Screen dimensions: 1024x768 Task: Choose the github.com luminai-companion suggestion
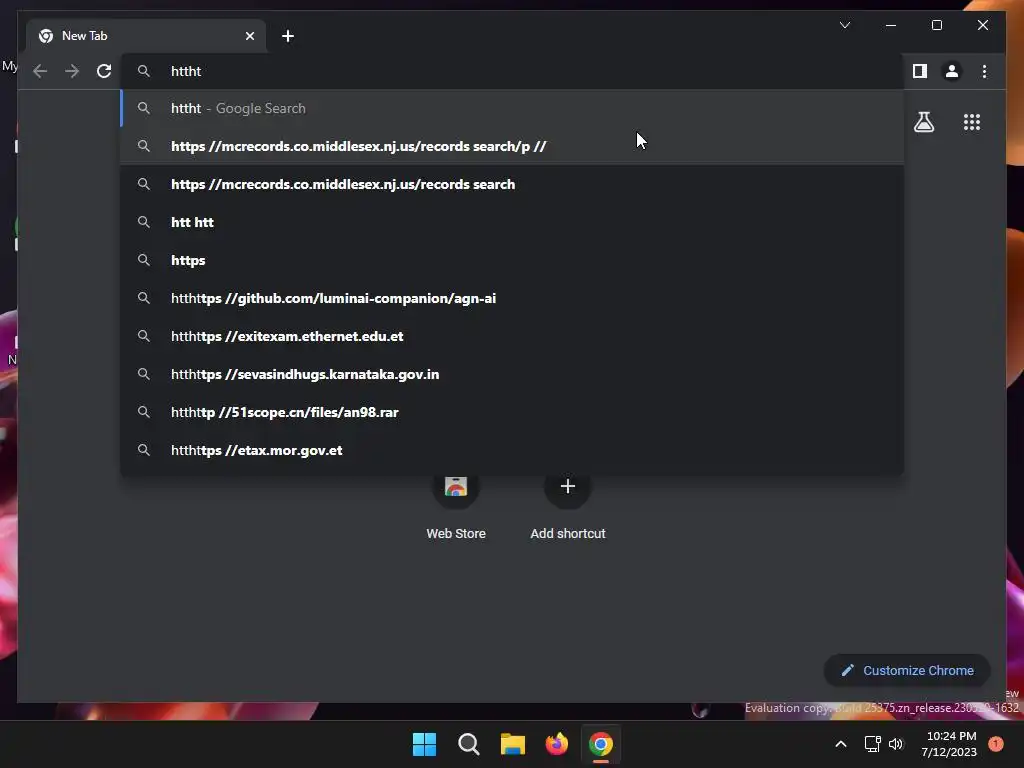[x=512, y=298]
